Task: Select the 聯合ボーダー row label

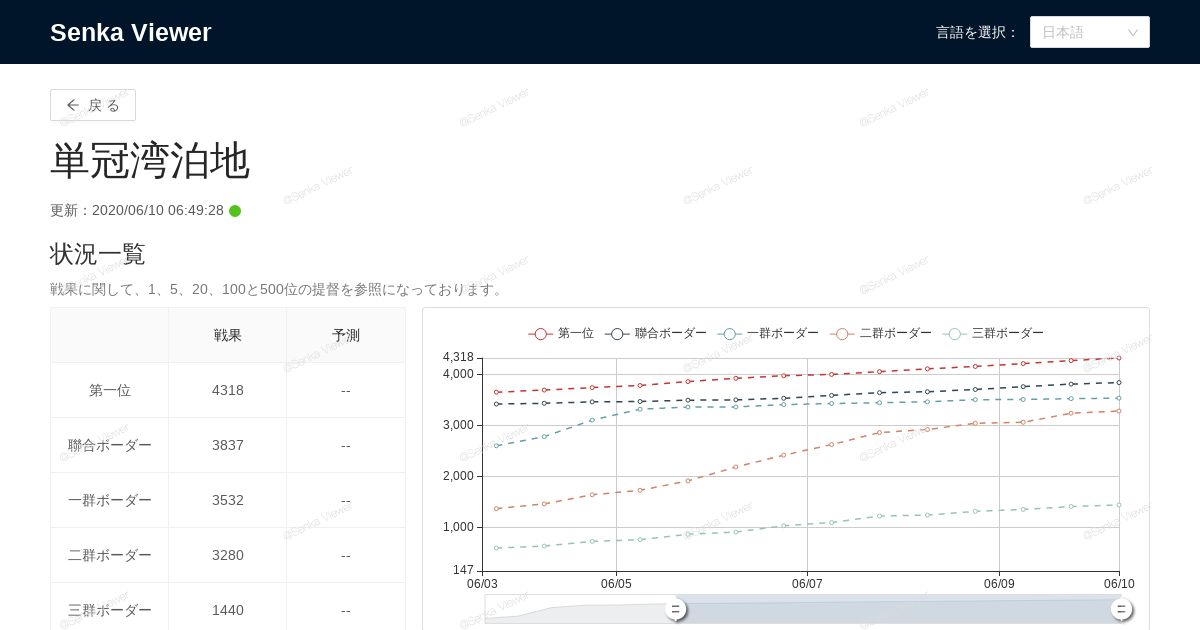Action: [110, 445]
